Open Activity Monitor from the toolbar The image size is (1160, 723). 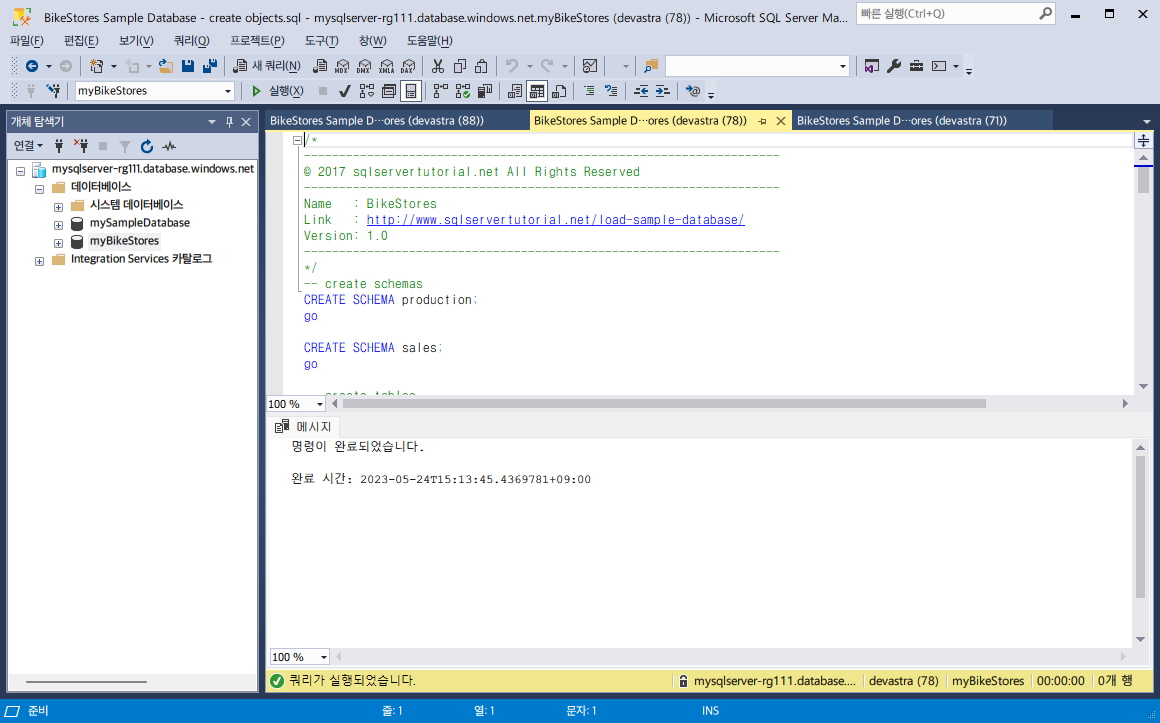pyautogui.click(x=590, y=67)
